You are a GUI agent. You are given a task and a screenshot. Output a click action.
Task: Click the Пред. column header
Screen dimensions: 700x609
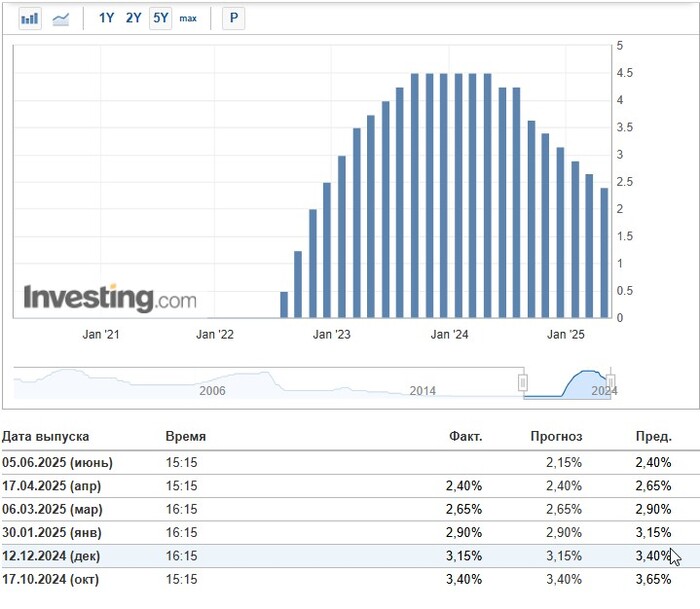coord(654,436)
